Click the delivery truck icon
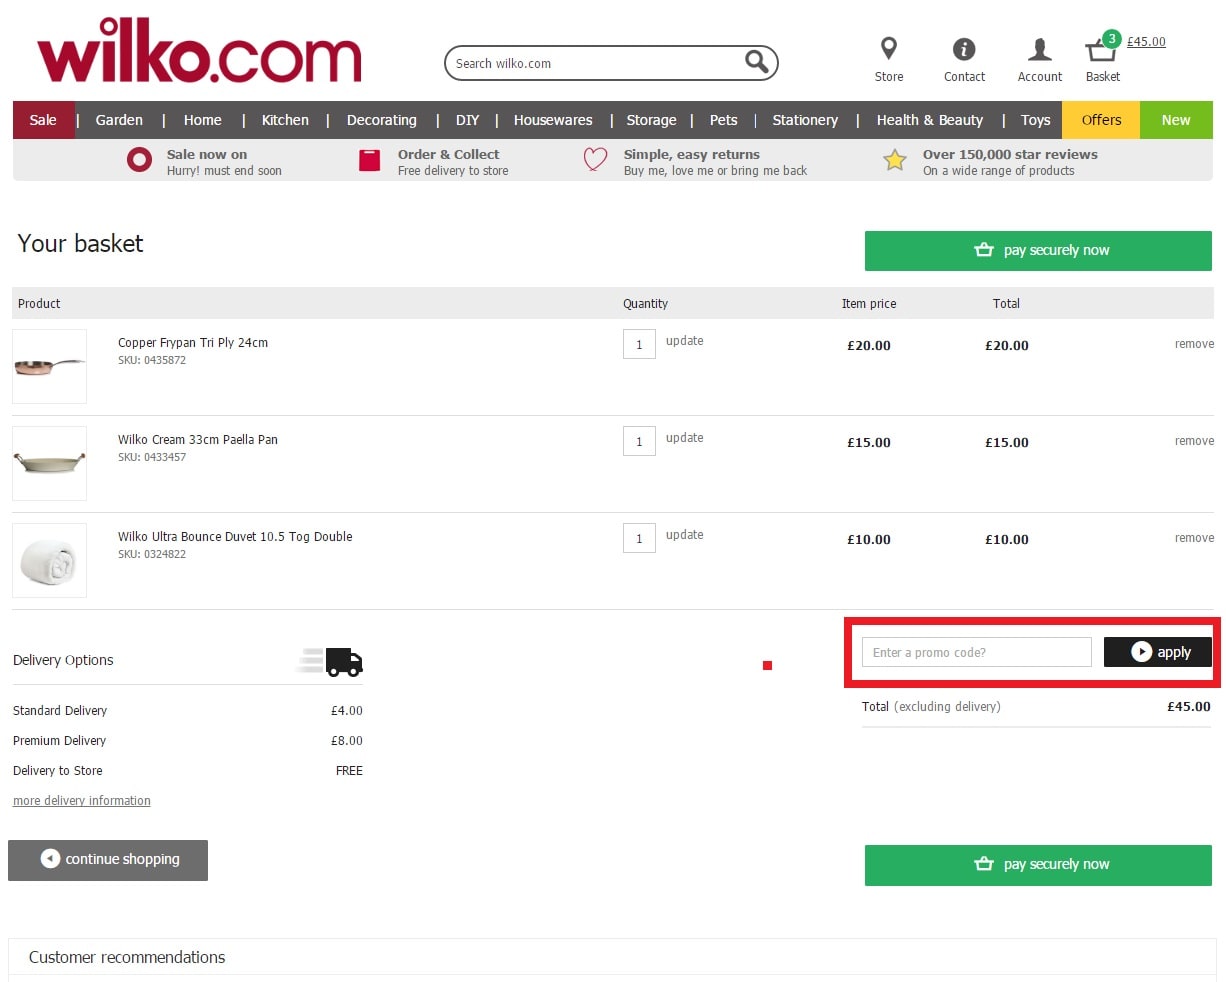Viewport: 1226px width, 982px height. pos(332,661)
